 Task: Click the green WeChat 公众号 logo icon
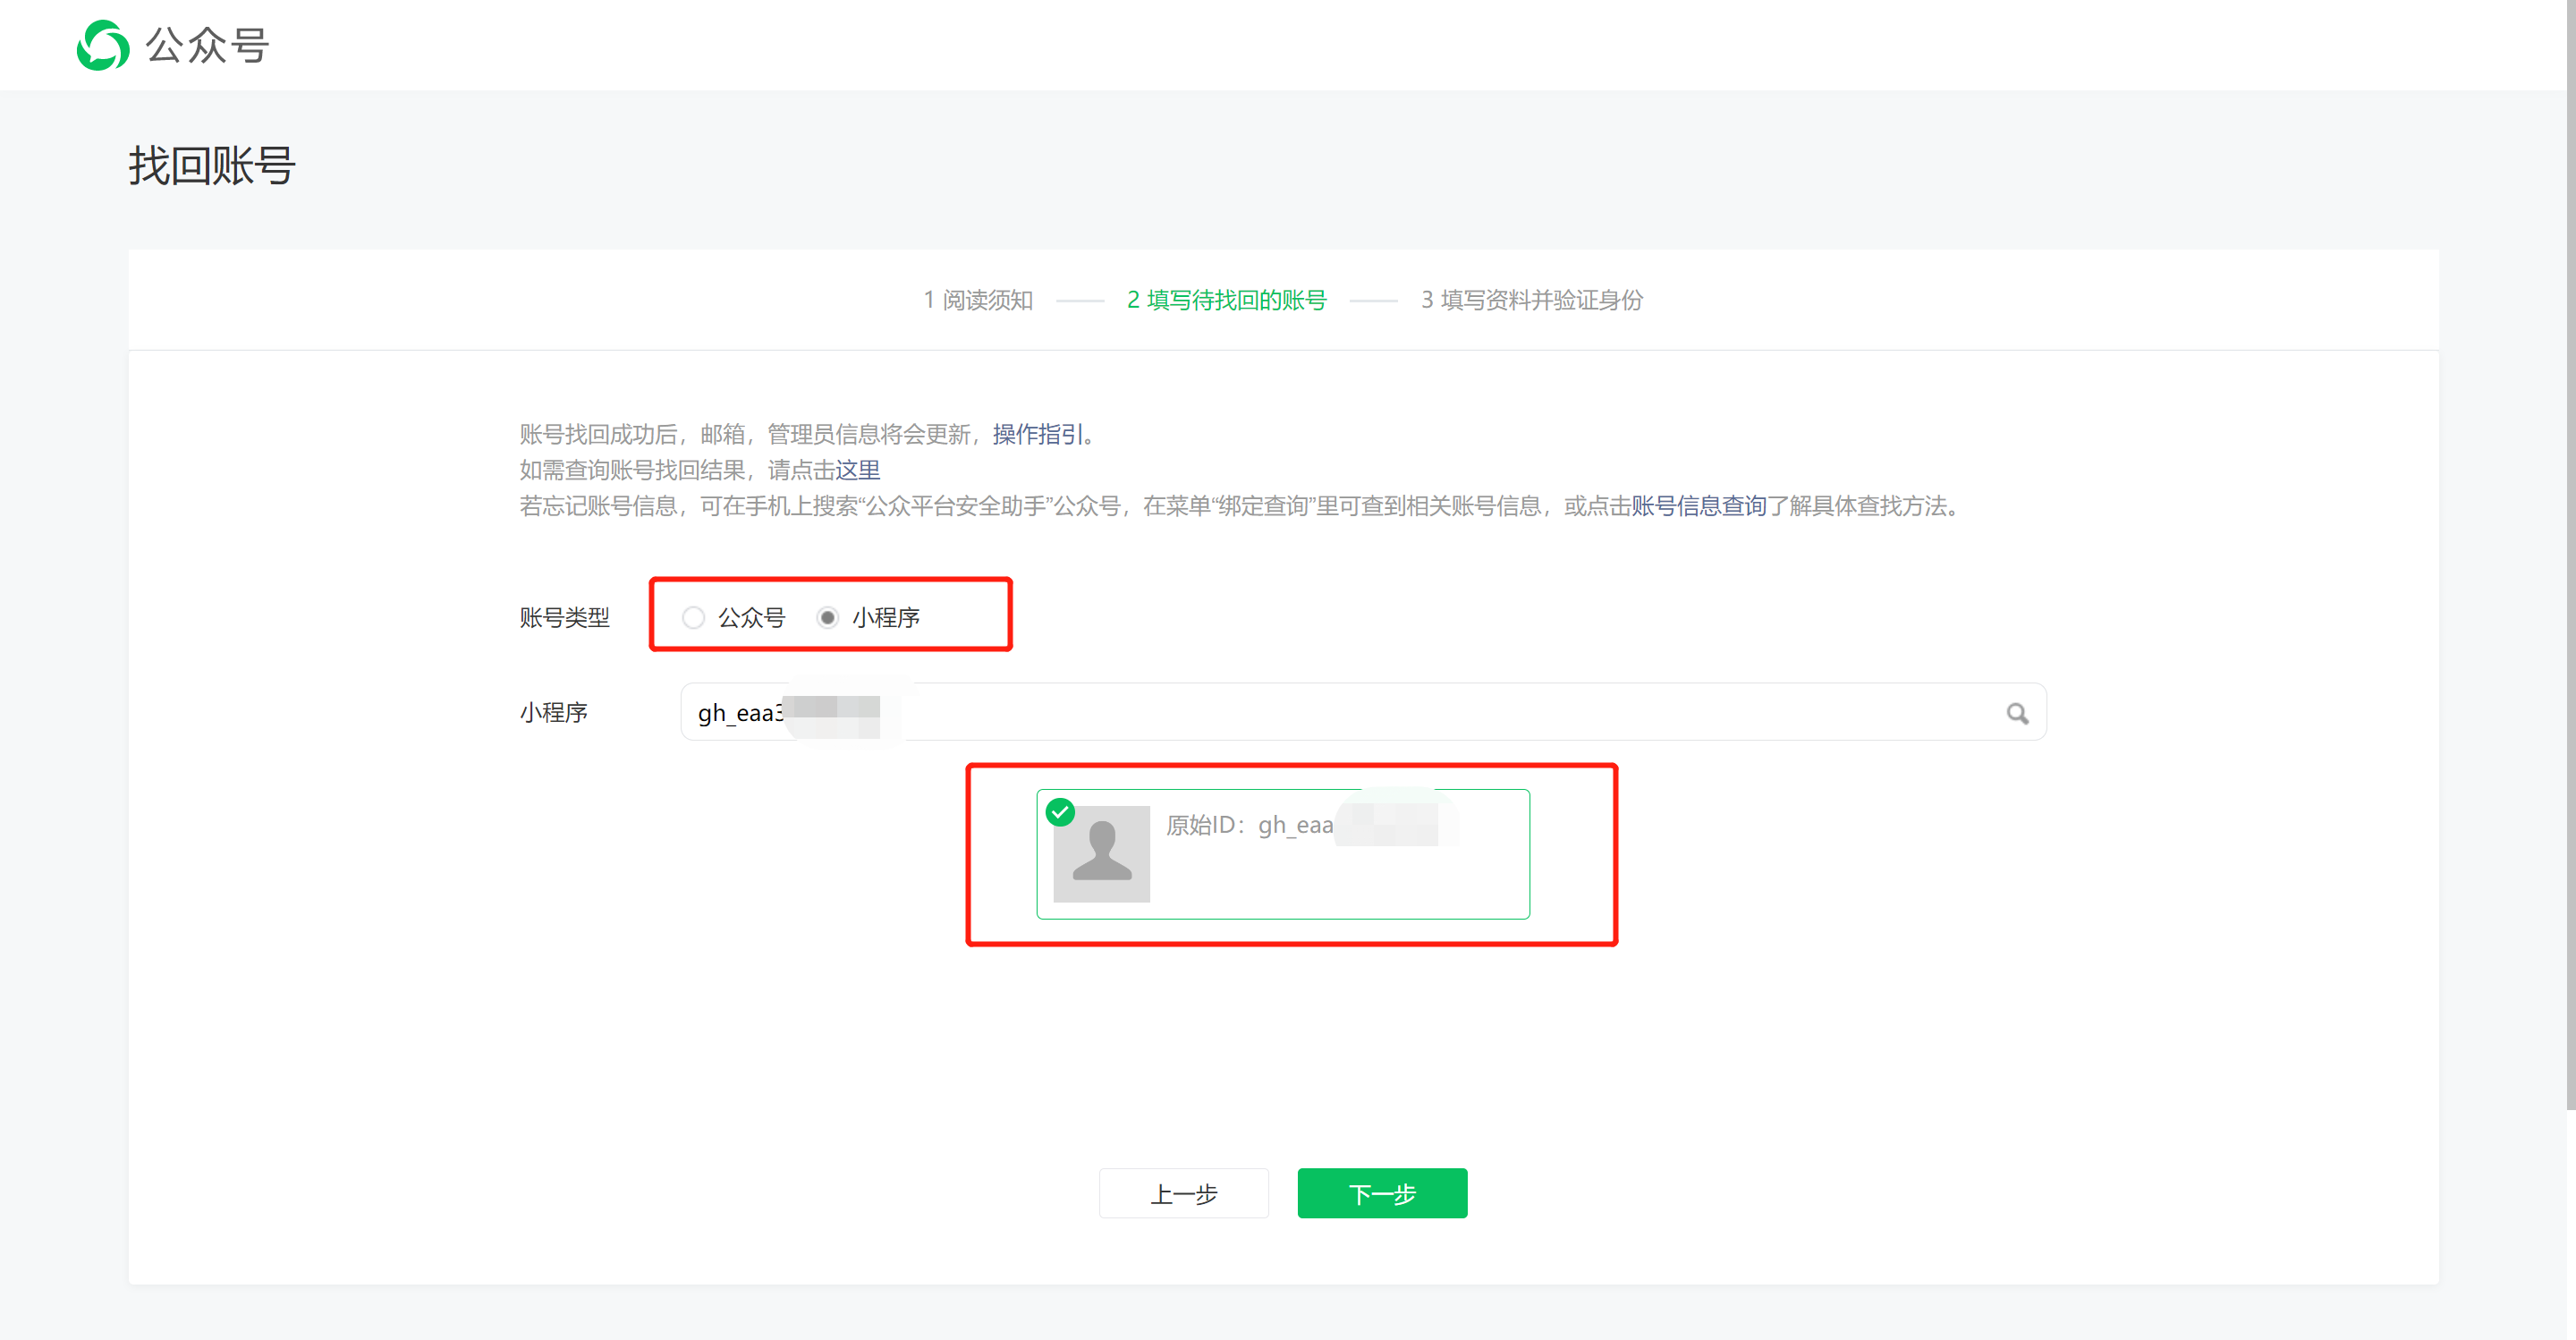(x=103, y=45)
